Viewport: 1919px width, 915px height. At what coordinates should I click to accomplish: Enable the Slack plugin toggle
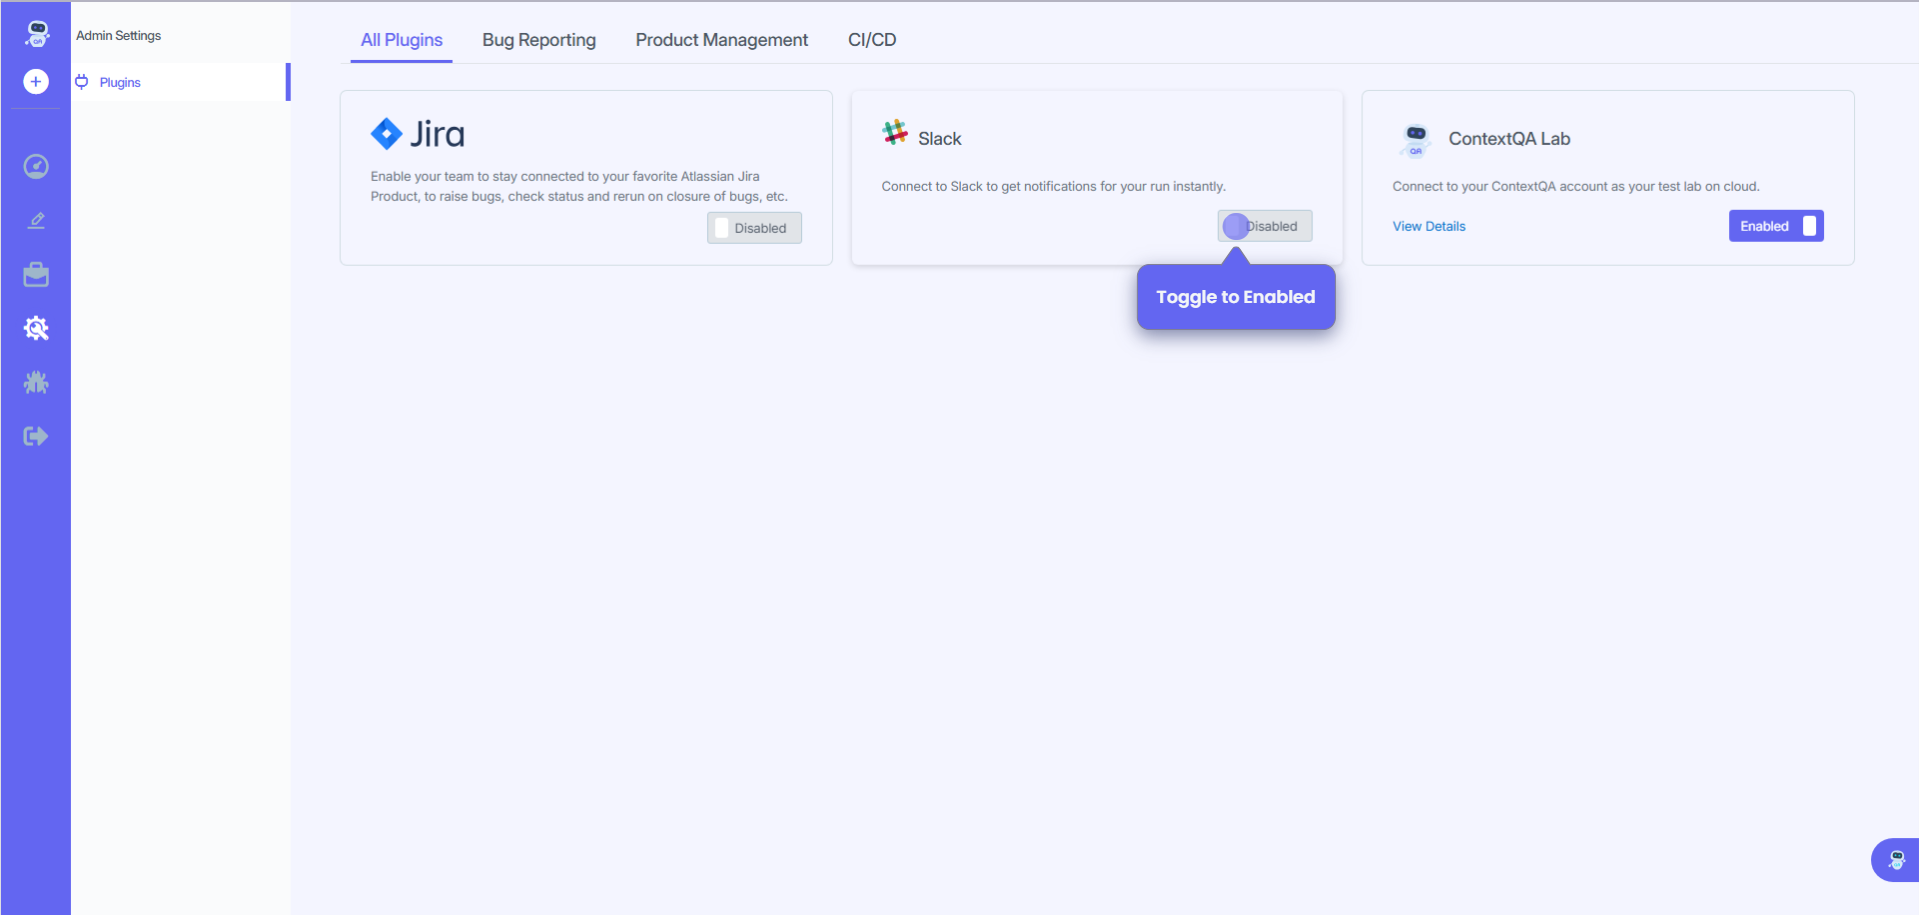coord(1264,226)
